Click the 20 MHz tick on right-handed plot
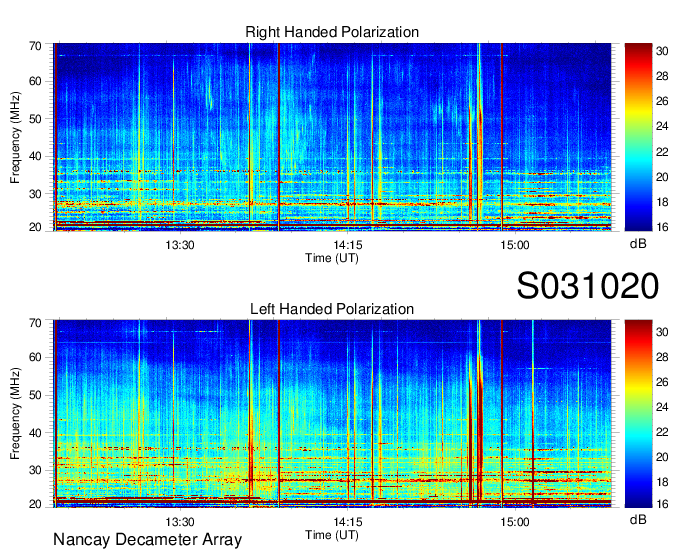Viewport: 680px width, 552px height. click(35, 227)
